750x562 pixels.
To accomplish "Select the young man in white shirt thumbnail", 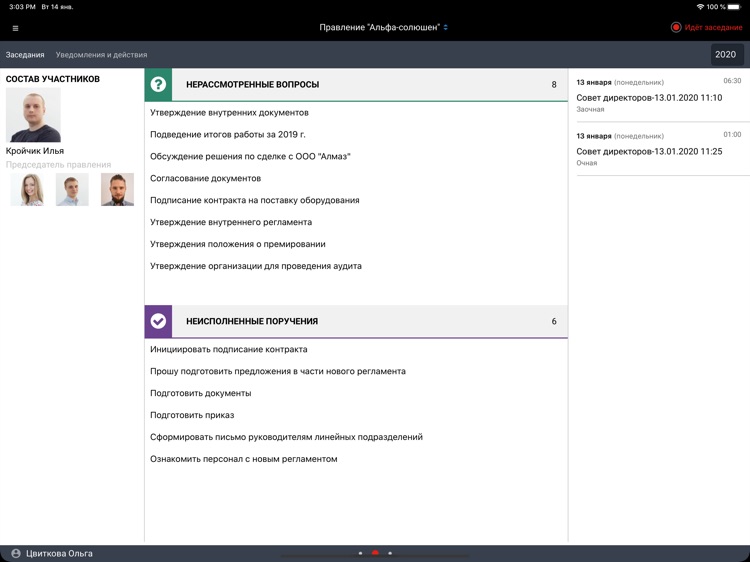I will [x=72, y=189].
